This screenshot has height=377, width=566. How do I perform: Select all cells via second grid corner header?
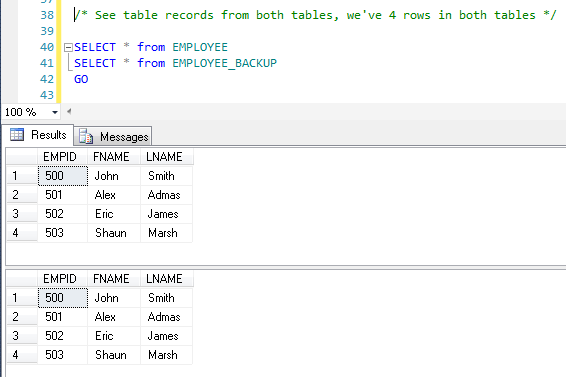click(22, 279)
